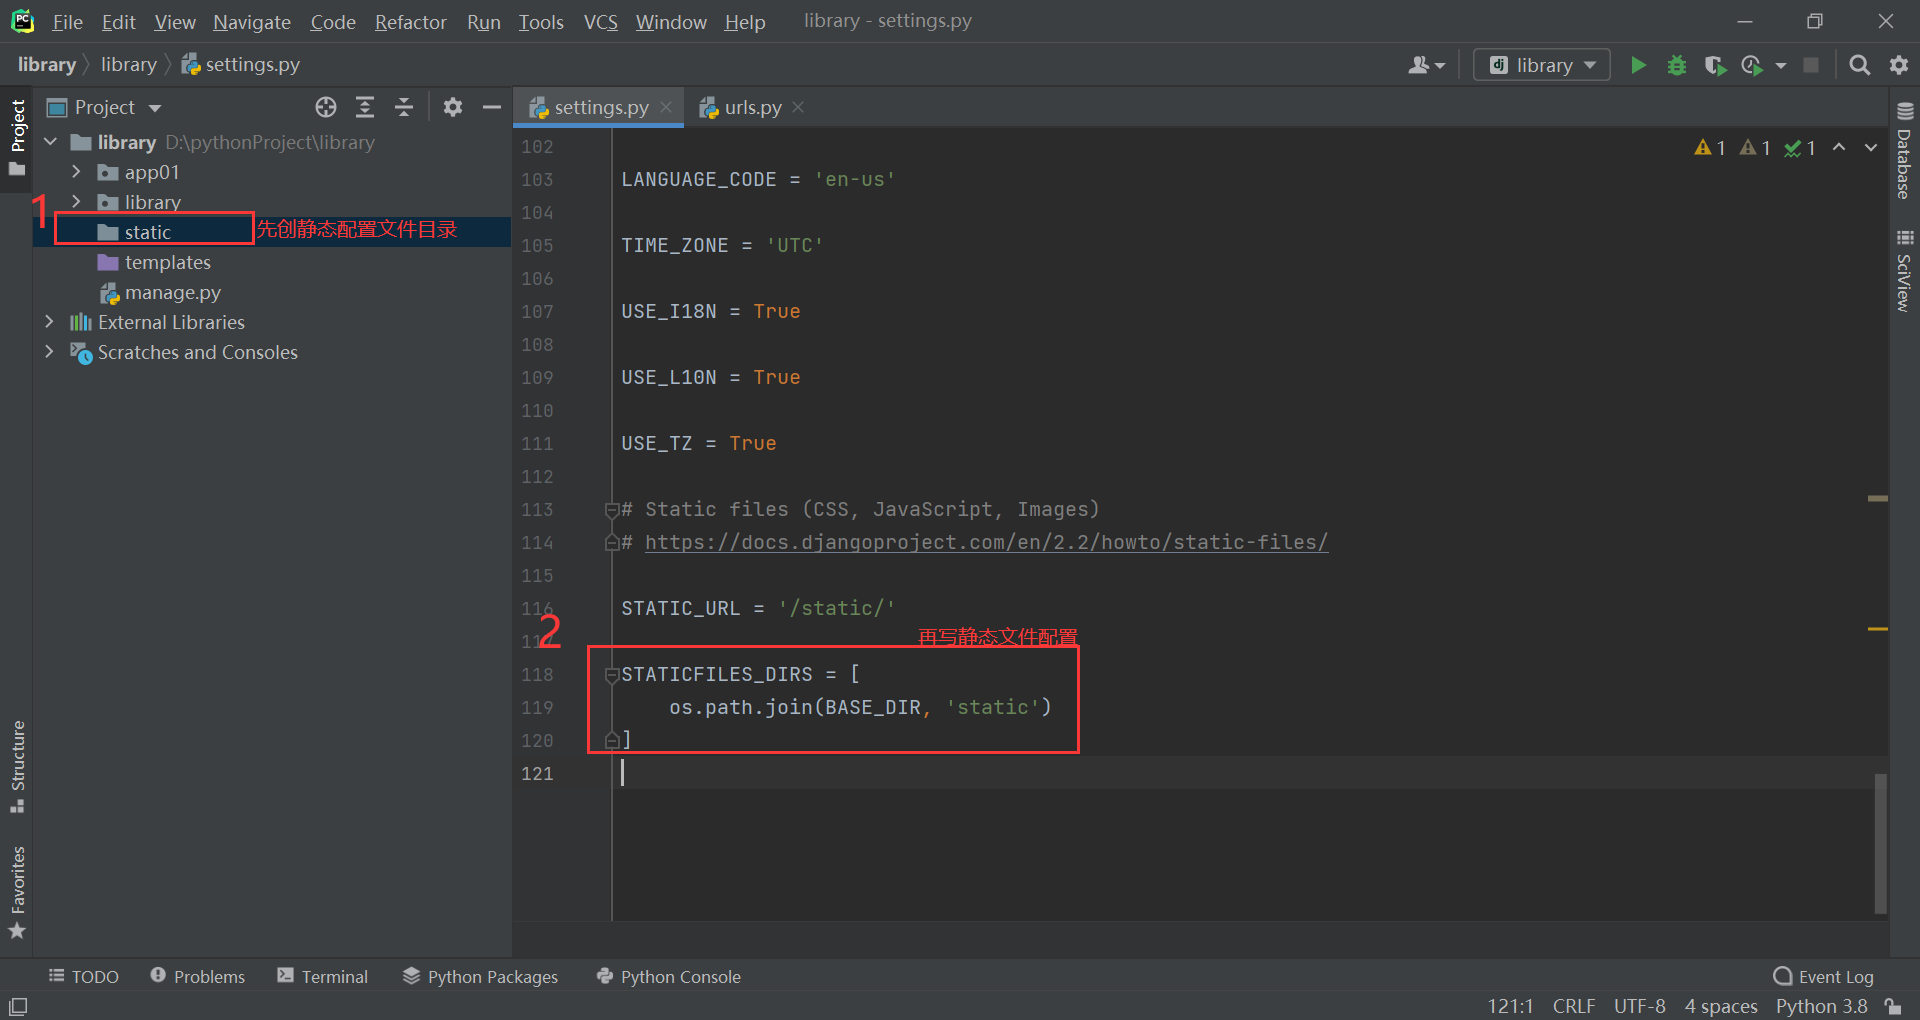The height and width of the screenshot is (1020, 1920).
Task: Change file encoding UTF-8
Action: pyautogui.click(x=1640, y=1006)
